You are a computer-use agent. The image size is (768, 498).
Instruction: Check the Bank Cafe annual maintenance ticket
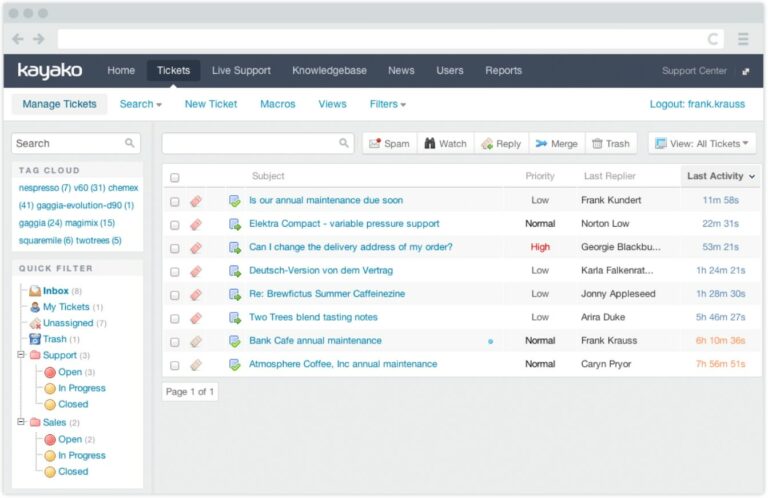174,342
